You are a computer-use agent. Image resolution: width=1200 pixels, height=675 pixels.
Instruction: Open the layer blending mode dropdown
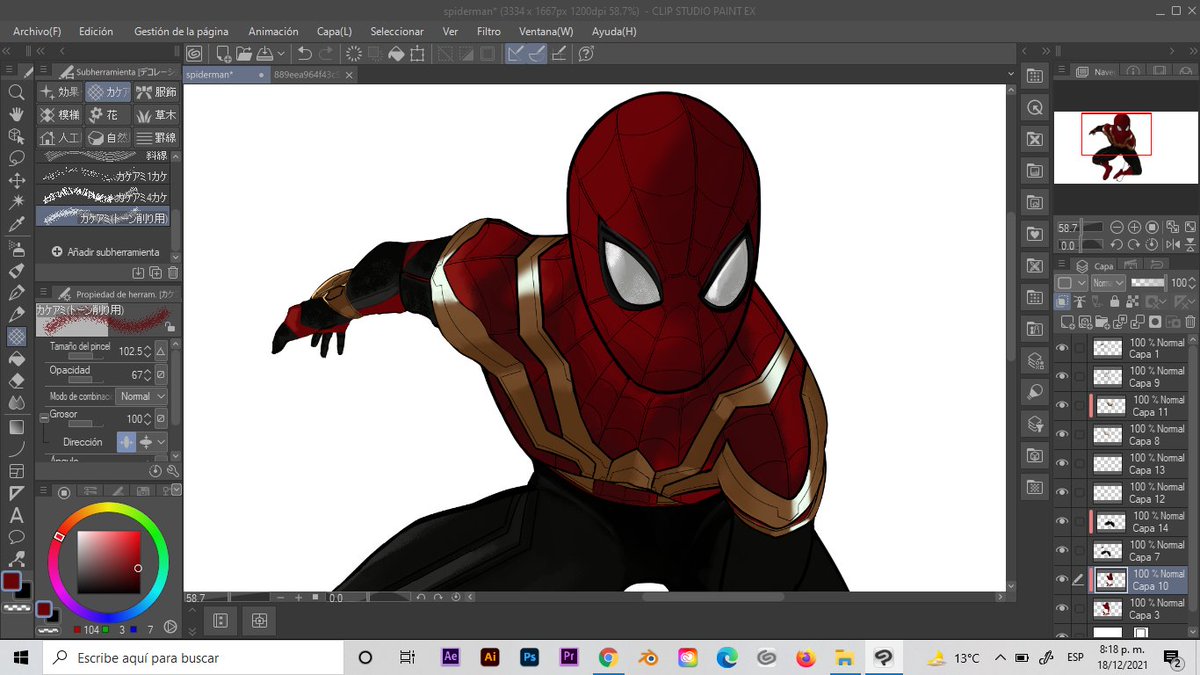click(1107, 283)
